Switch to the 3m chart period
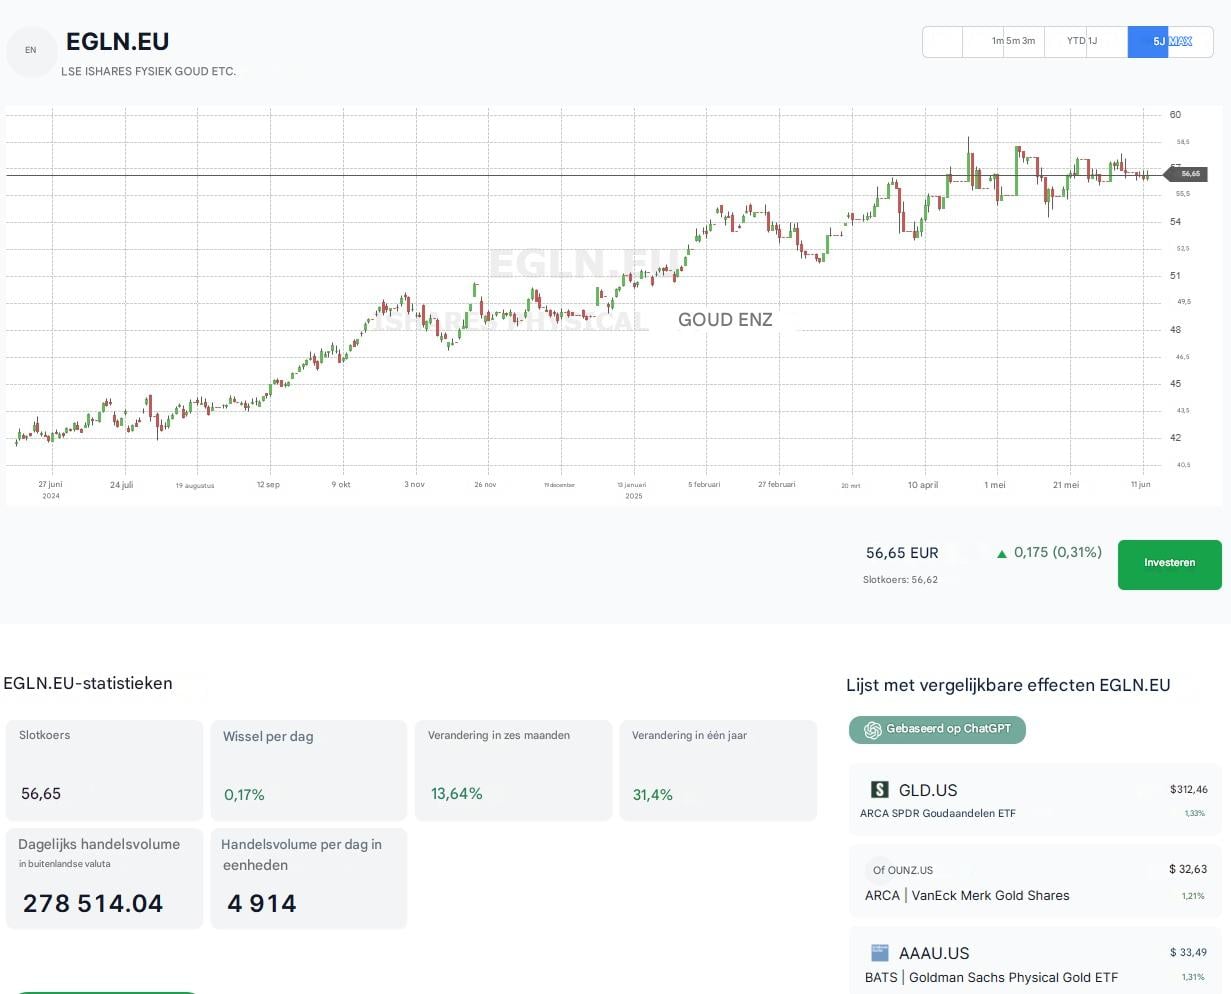 coord(1028,41)
